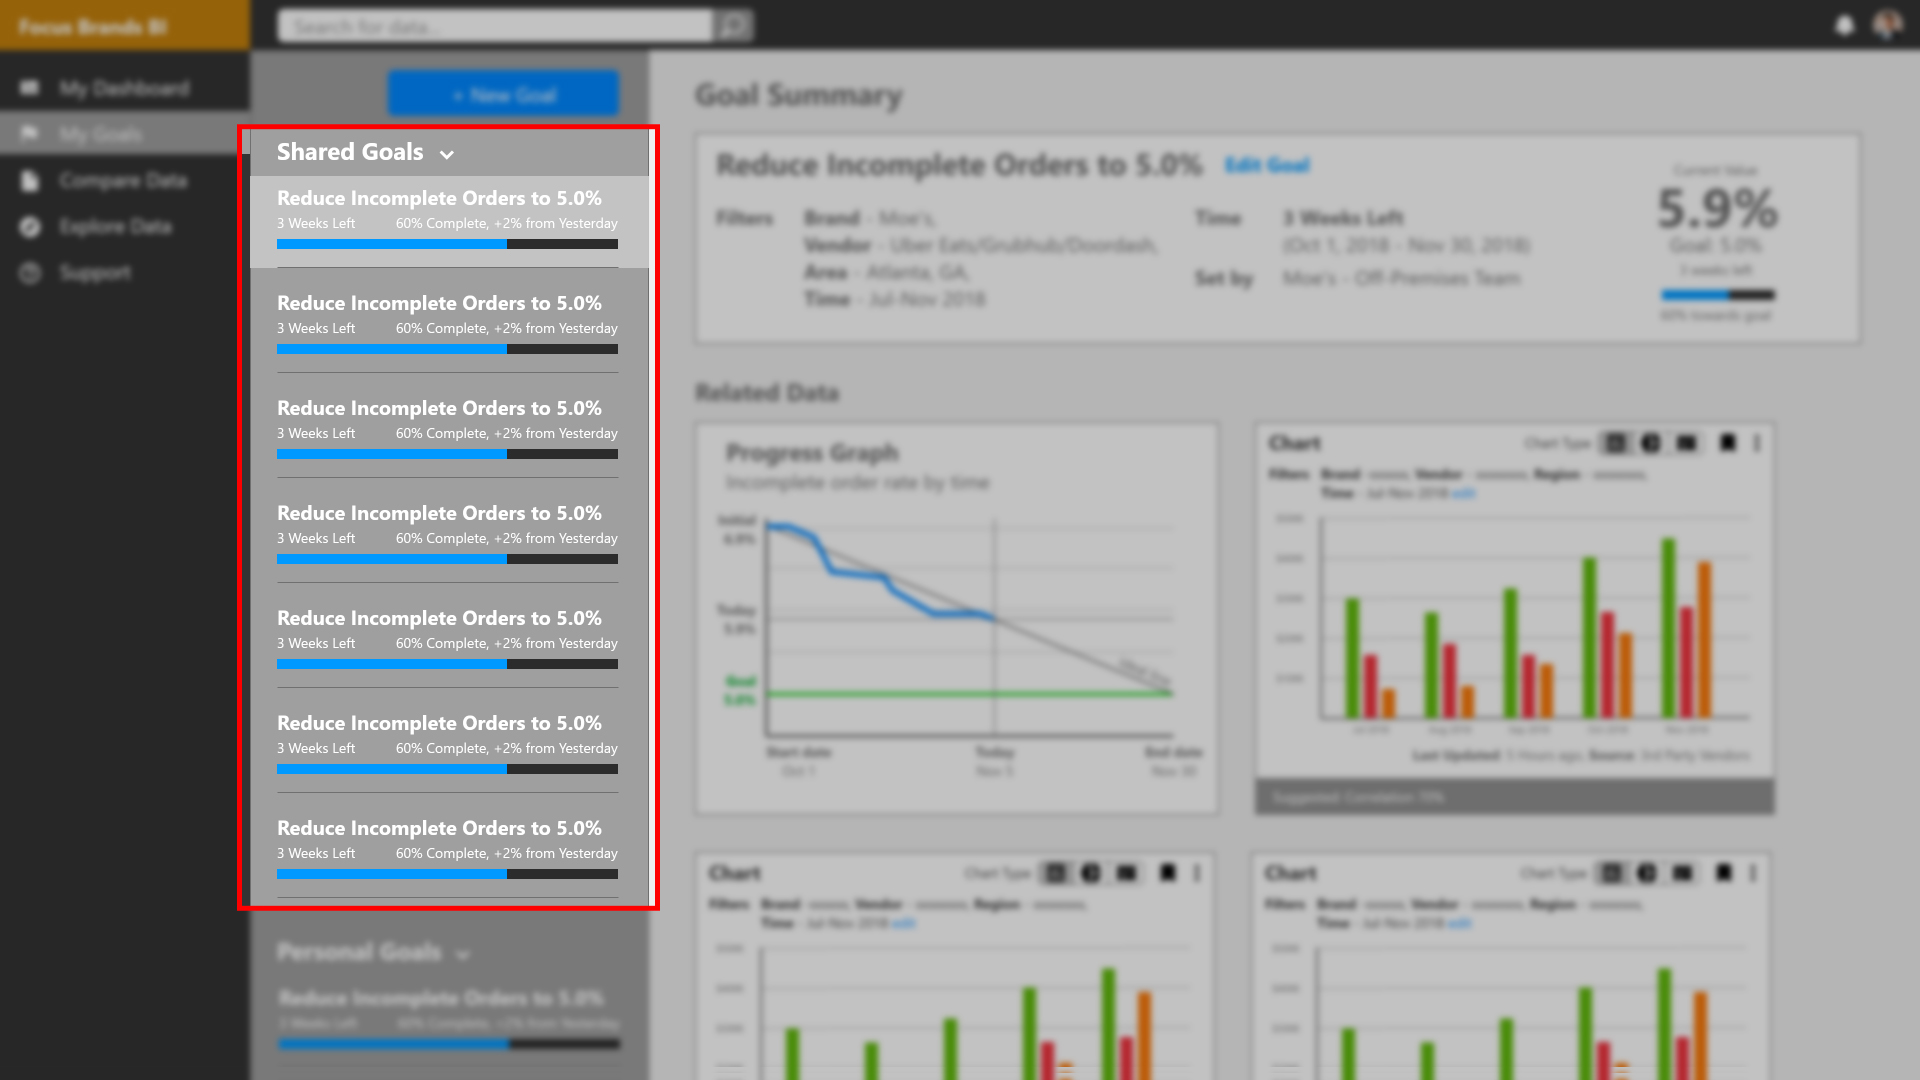Select bar chart type in the lower-left Chart card

point(1056,873)
